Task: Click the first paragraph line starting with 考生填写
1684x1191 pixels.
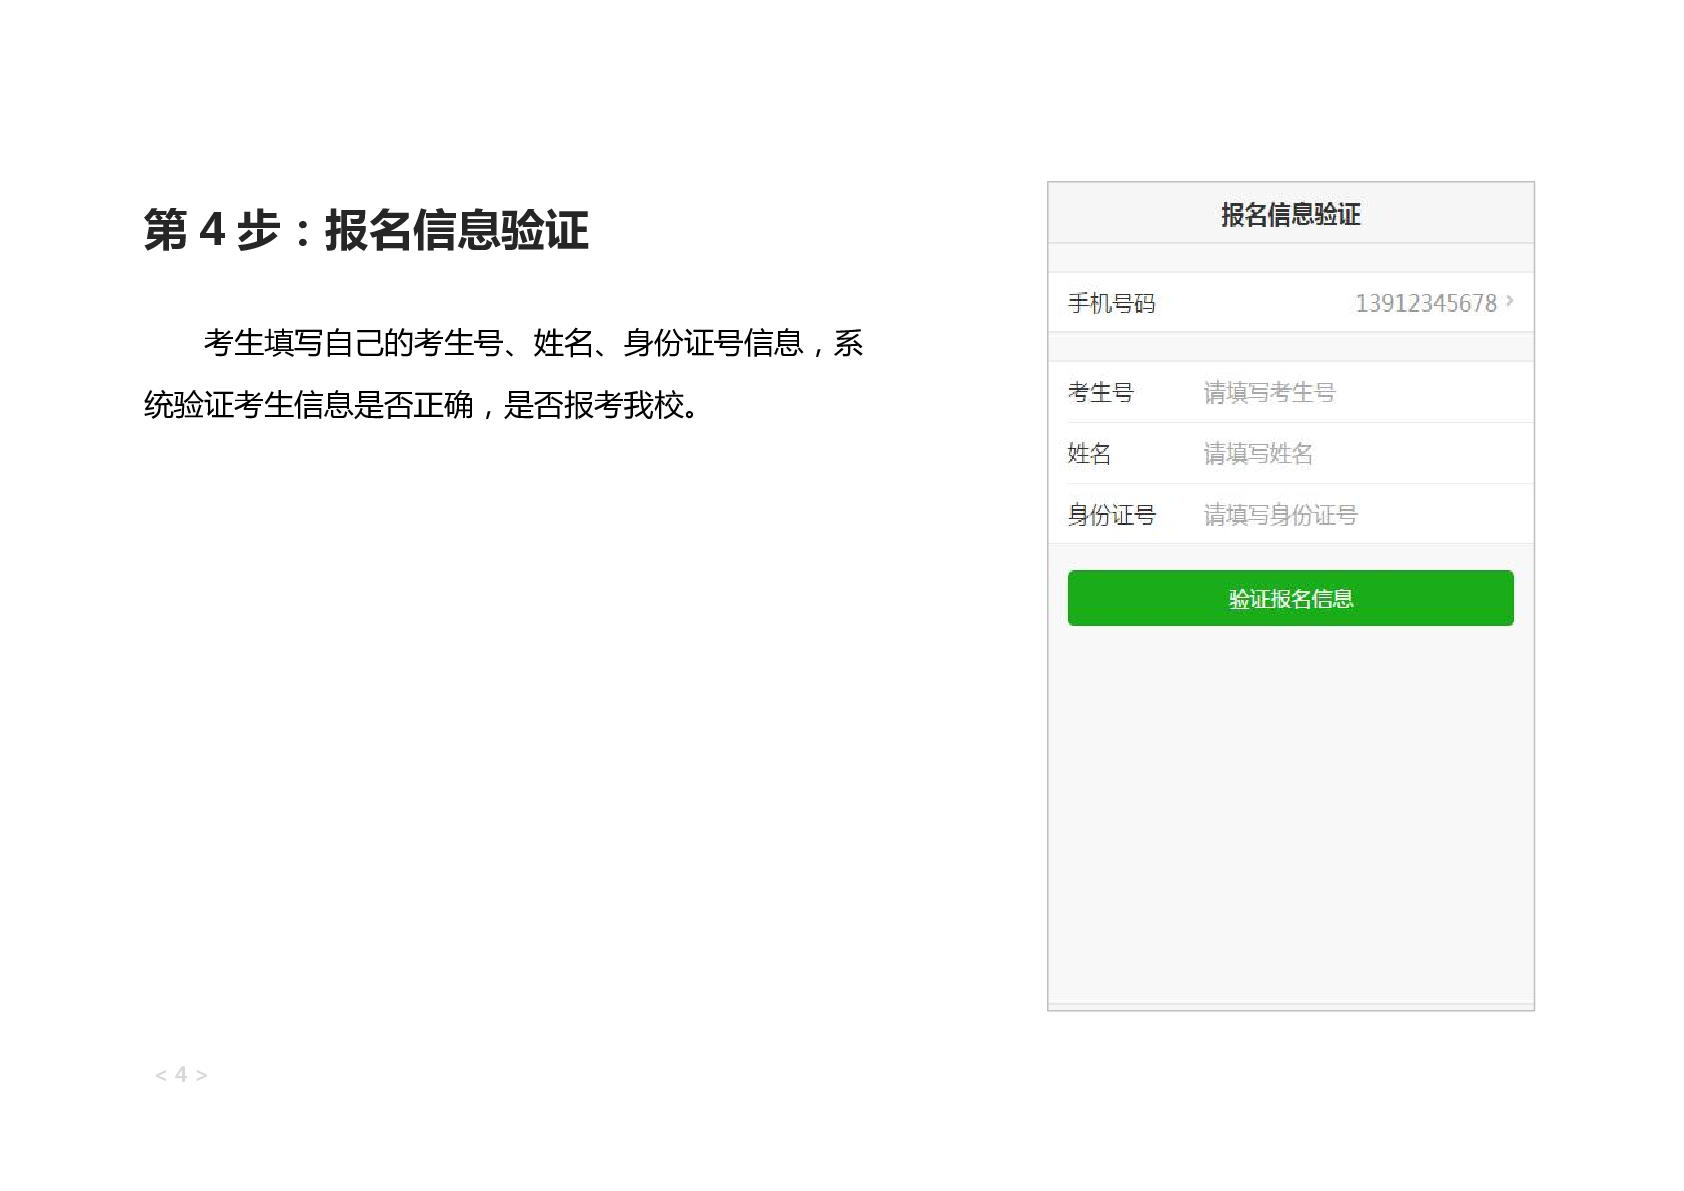Action: pyautogui.click(x=533, y=343)
